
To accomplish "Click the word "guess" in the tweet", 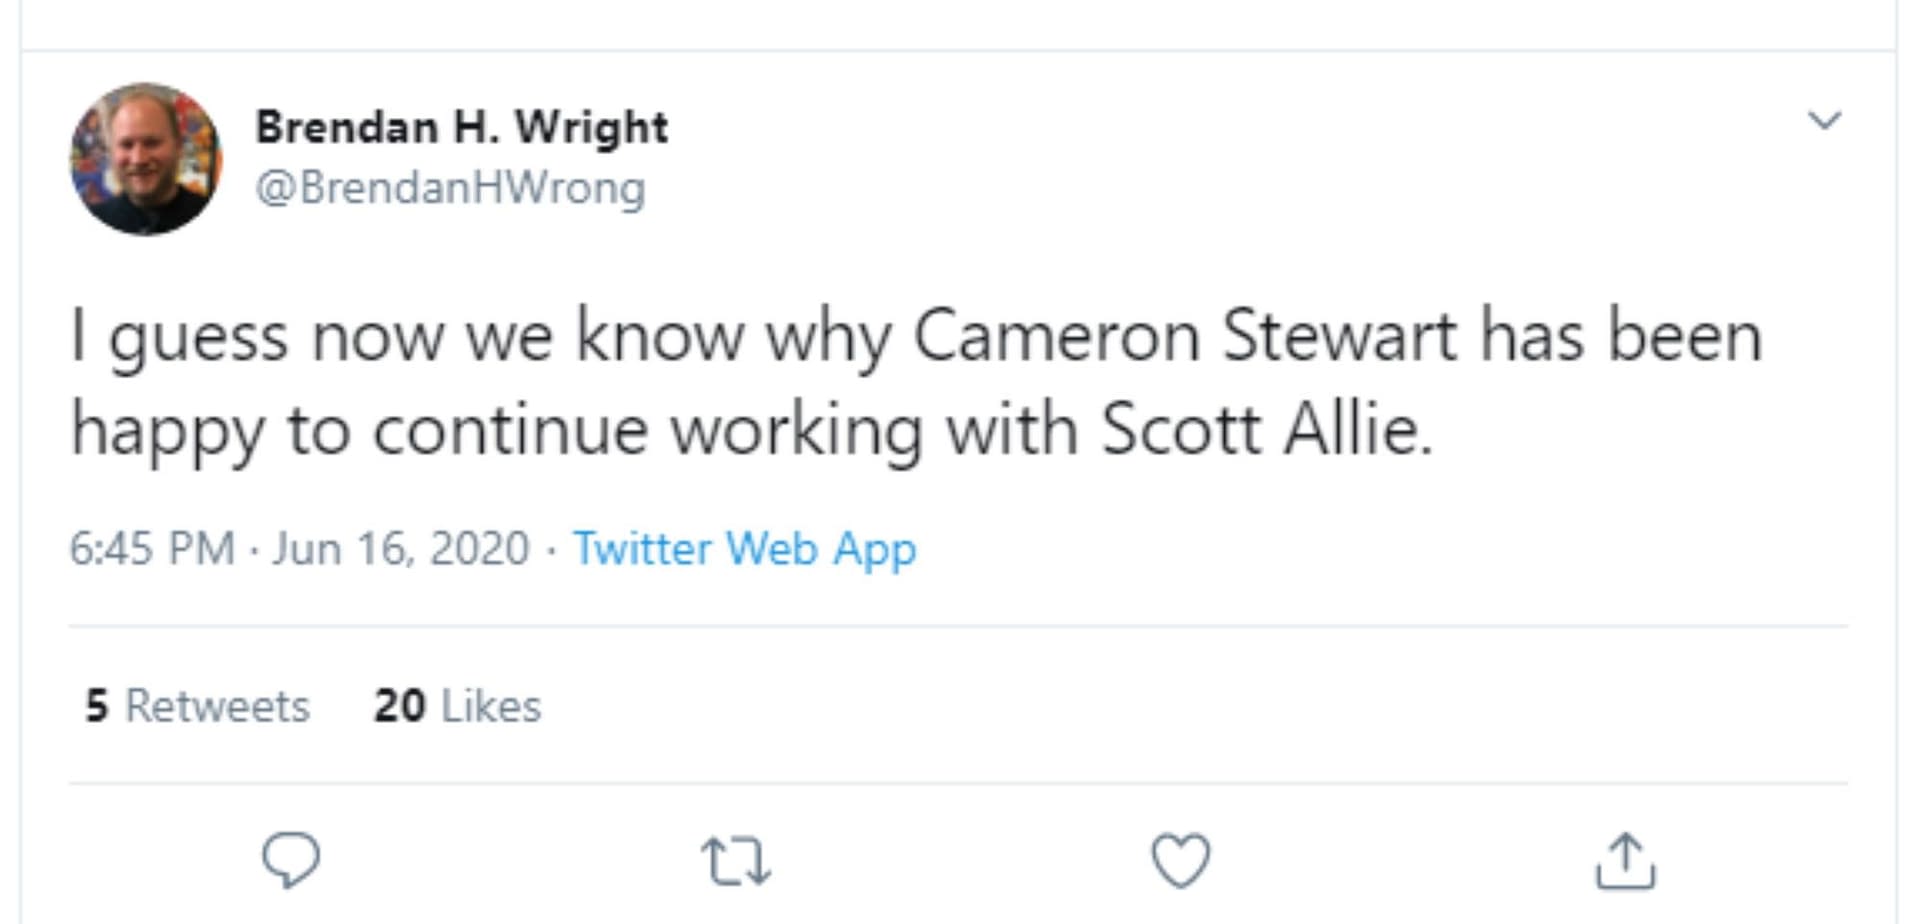I will (198, 338).
